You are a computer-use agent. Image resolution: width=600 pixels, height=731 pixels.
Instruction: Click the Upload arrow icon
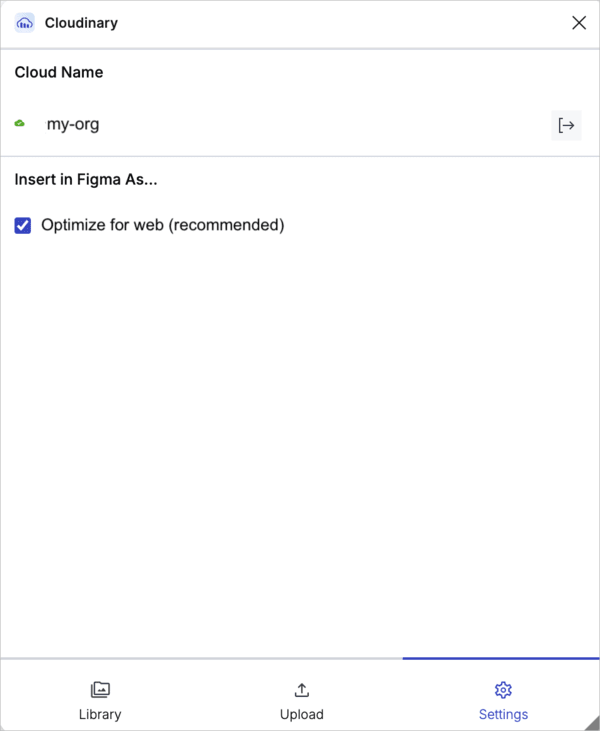point(302,690)
